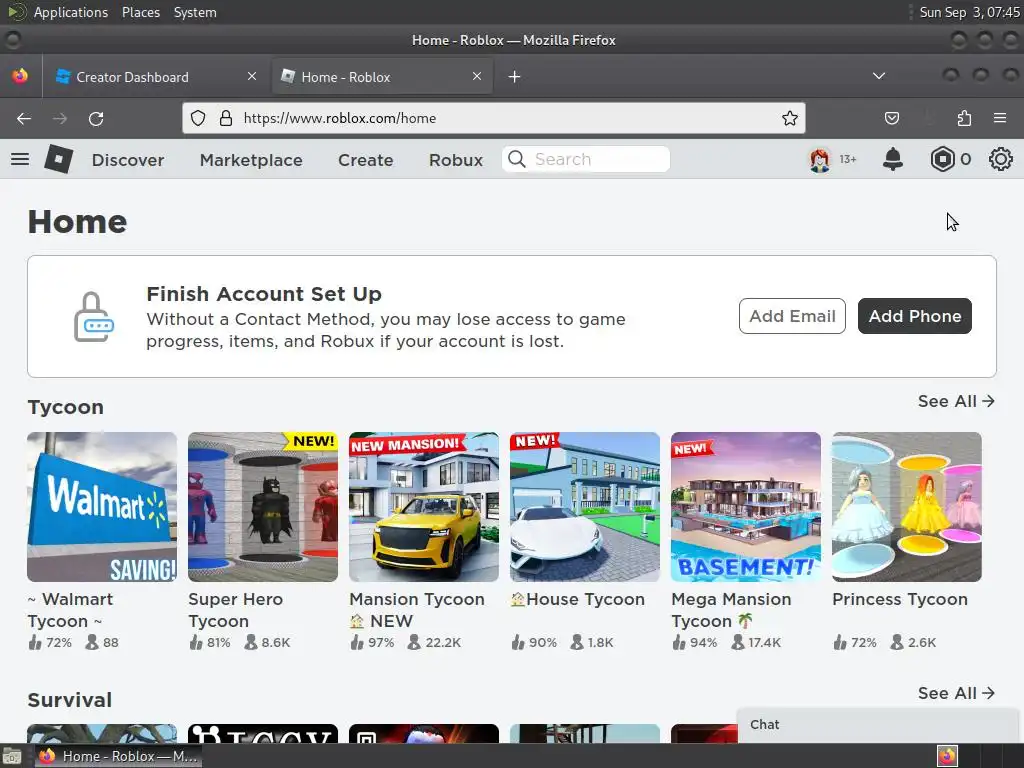Click the search magnifier icon

pyautogui.click(x=517, y=159)
